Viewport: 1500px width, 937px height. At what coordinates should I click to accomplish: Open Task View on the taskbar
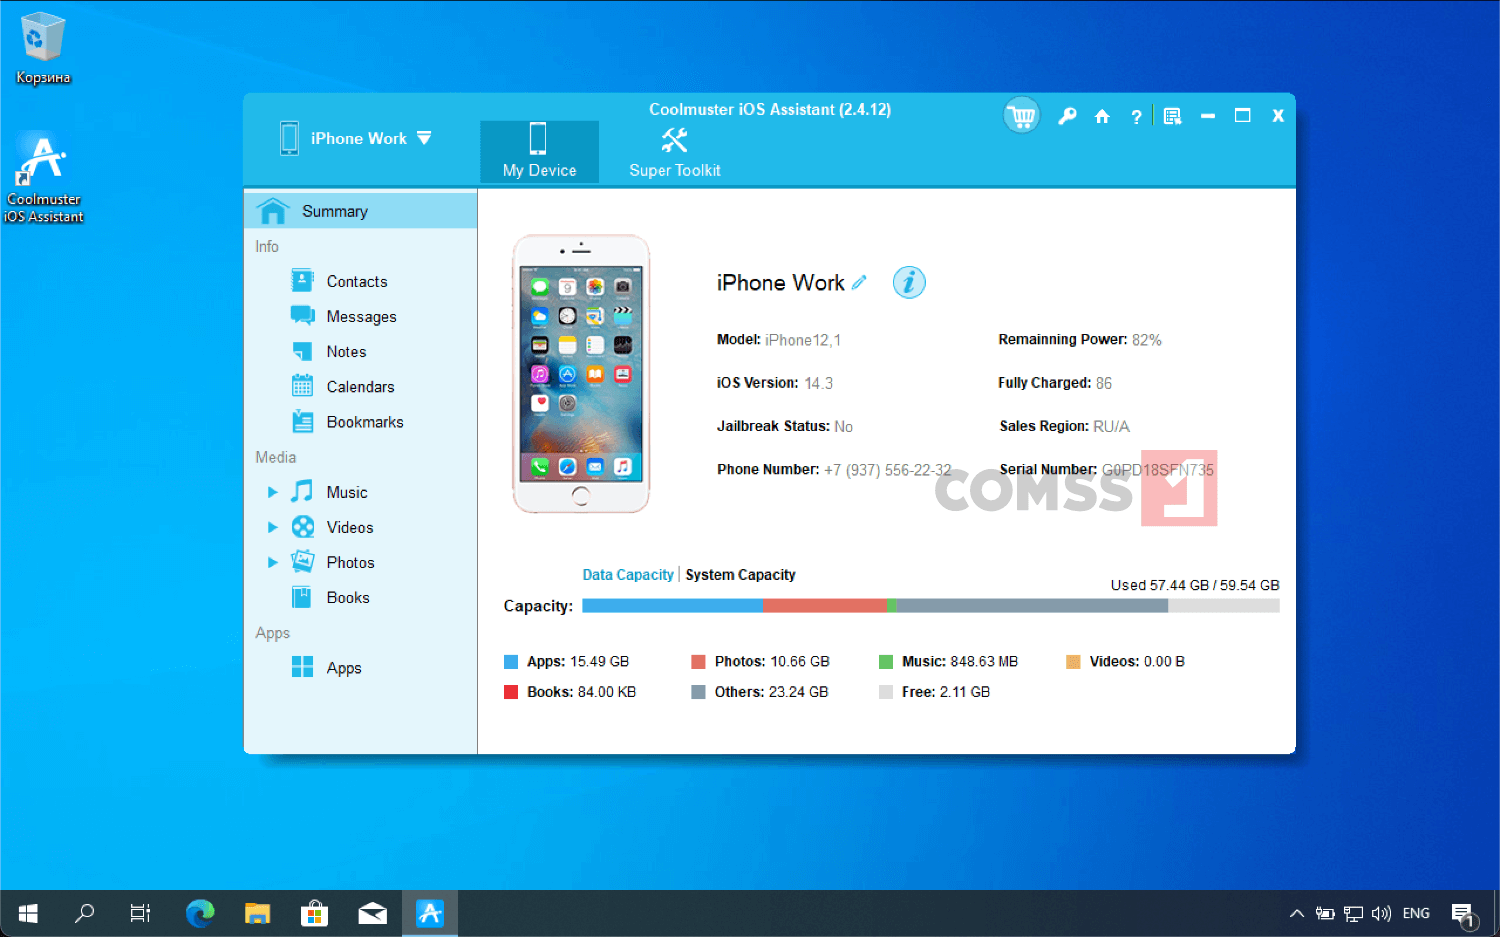pos(141,913)
